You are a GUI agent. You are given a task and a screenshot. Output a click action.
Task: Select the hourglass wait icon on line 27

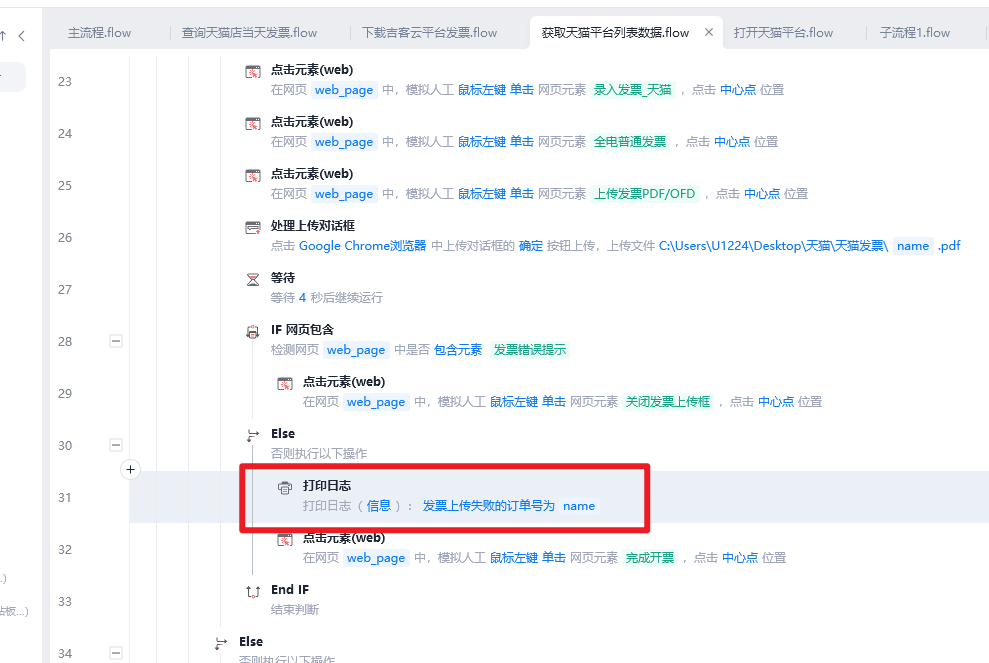tap(253, 279)
